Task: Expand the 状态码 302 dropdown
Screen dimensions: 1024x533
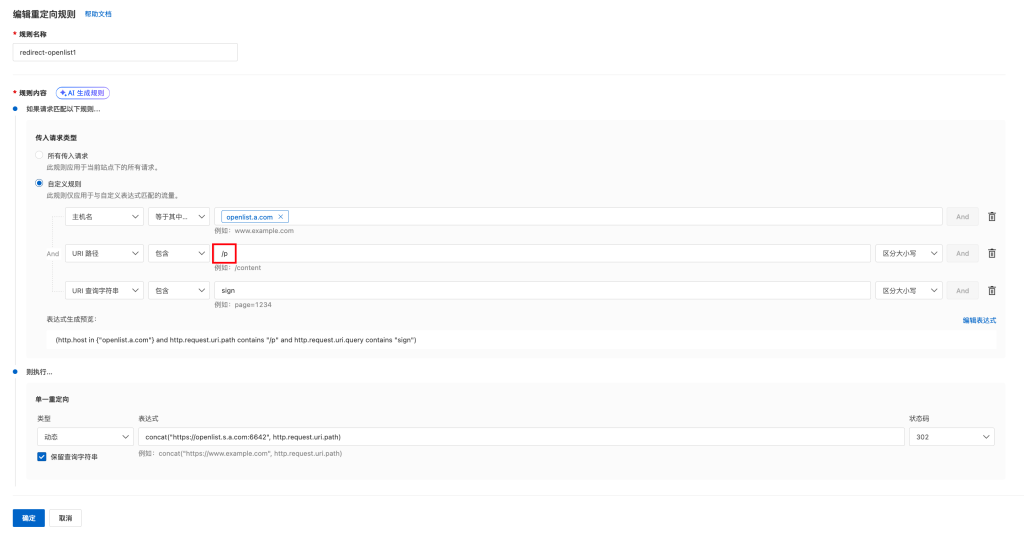Action: click(x=950, y=436)
